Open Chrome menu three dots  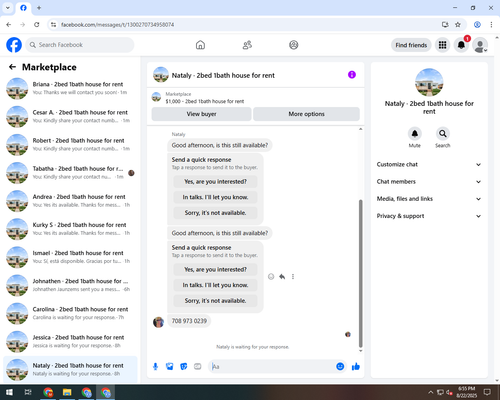coord(491,25)
